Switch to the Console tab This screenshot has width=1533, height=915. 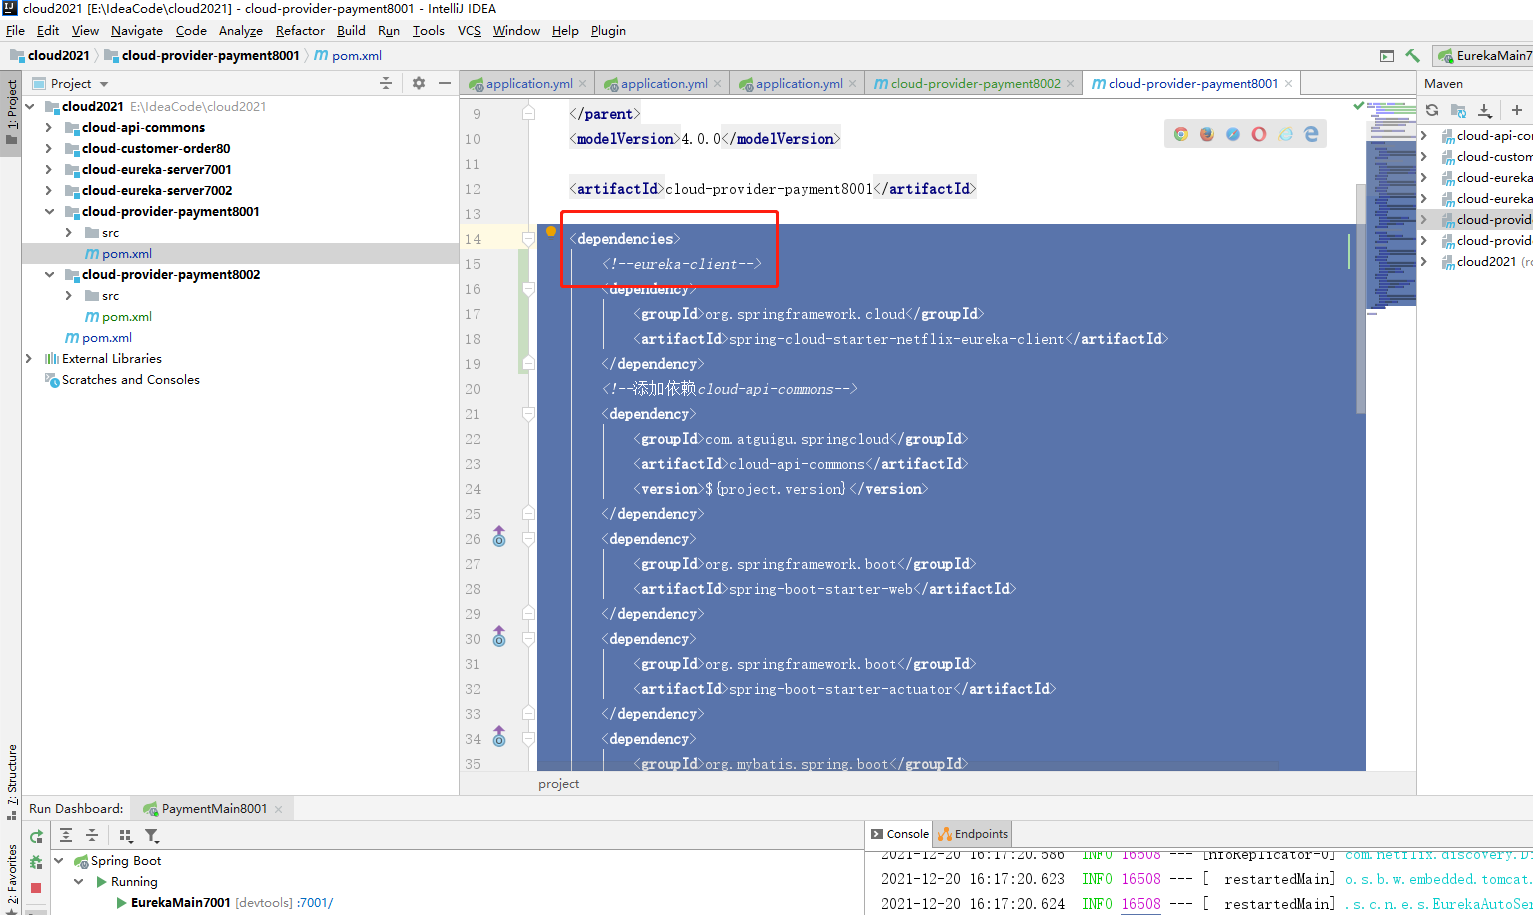pyautogui.click(x=899, y=834)
